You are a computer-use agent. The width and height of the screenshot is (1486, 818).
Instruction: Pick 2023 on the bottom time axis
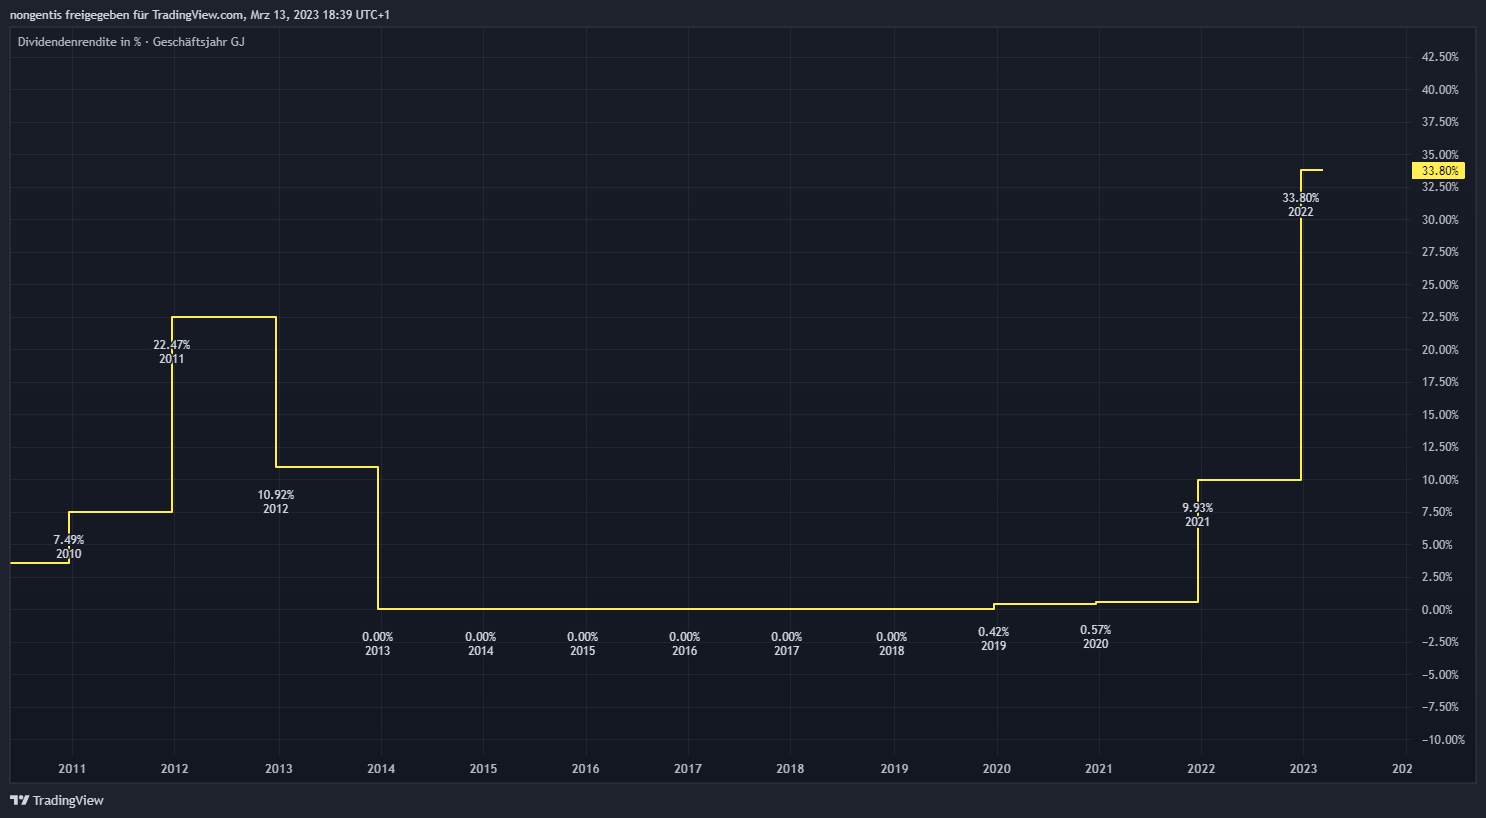(x=1303, y=768)
